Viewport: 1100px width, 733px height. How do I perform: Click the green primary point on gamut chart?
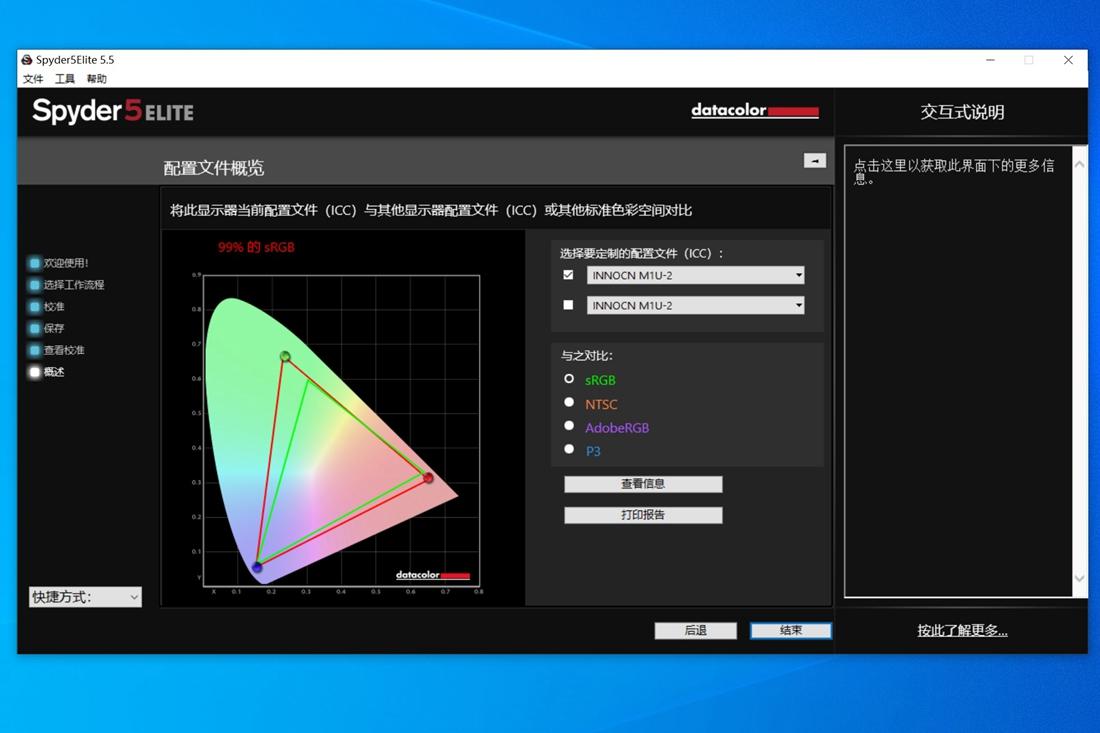tap(285, 356)
